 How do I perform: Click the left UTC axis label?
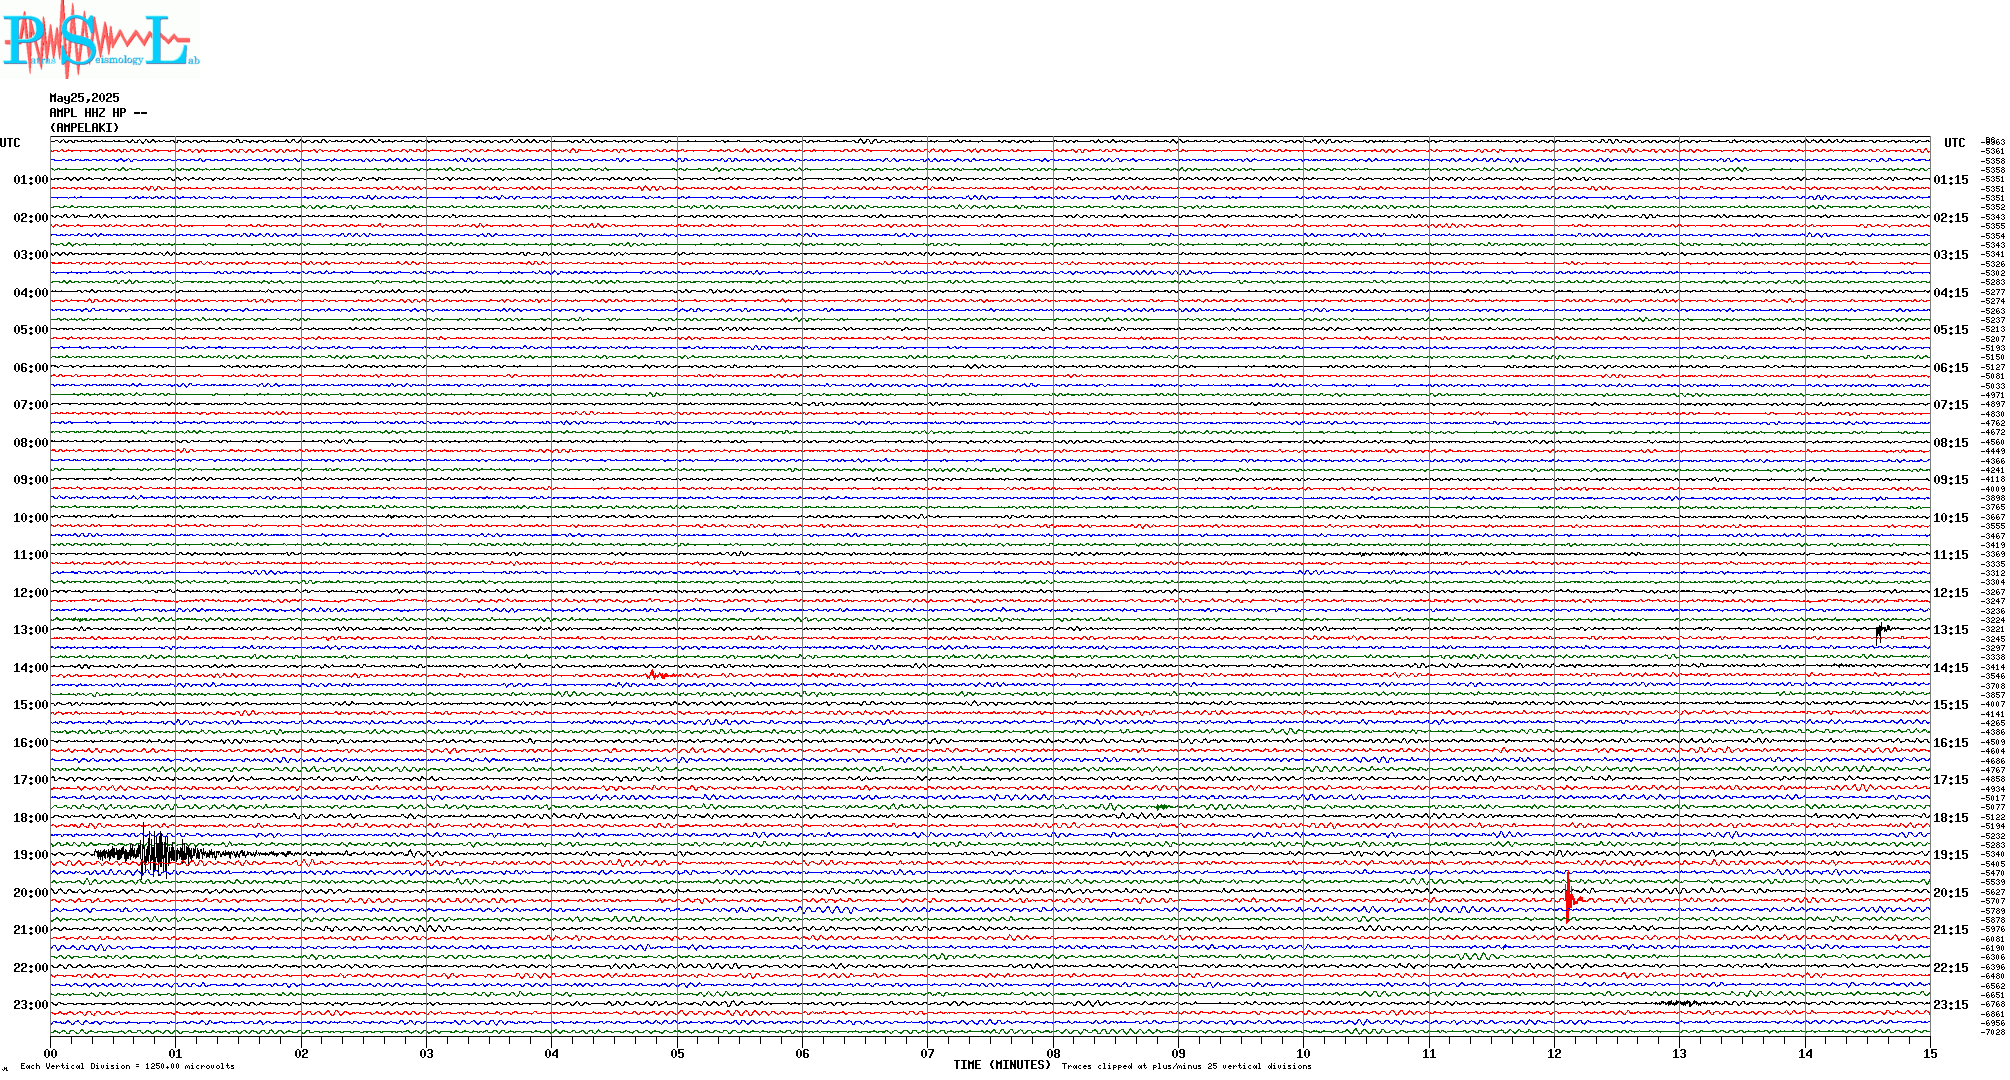click(10, 143)
